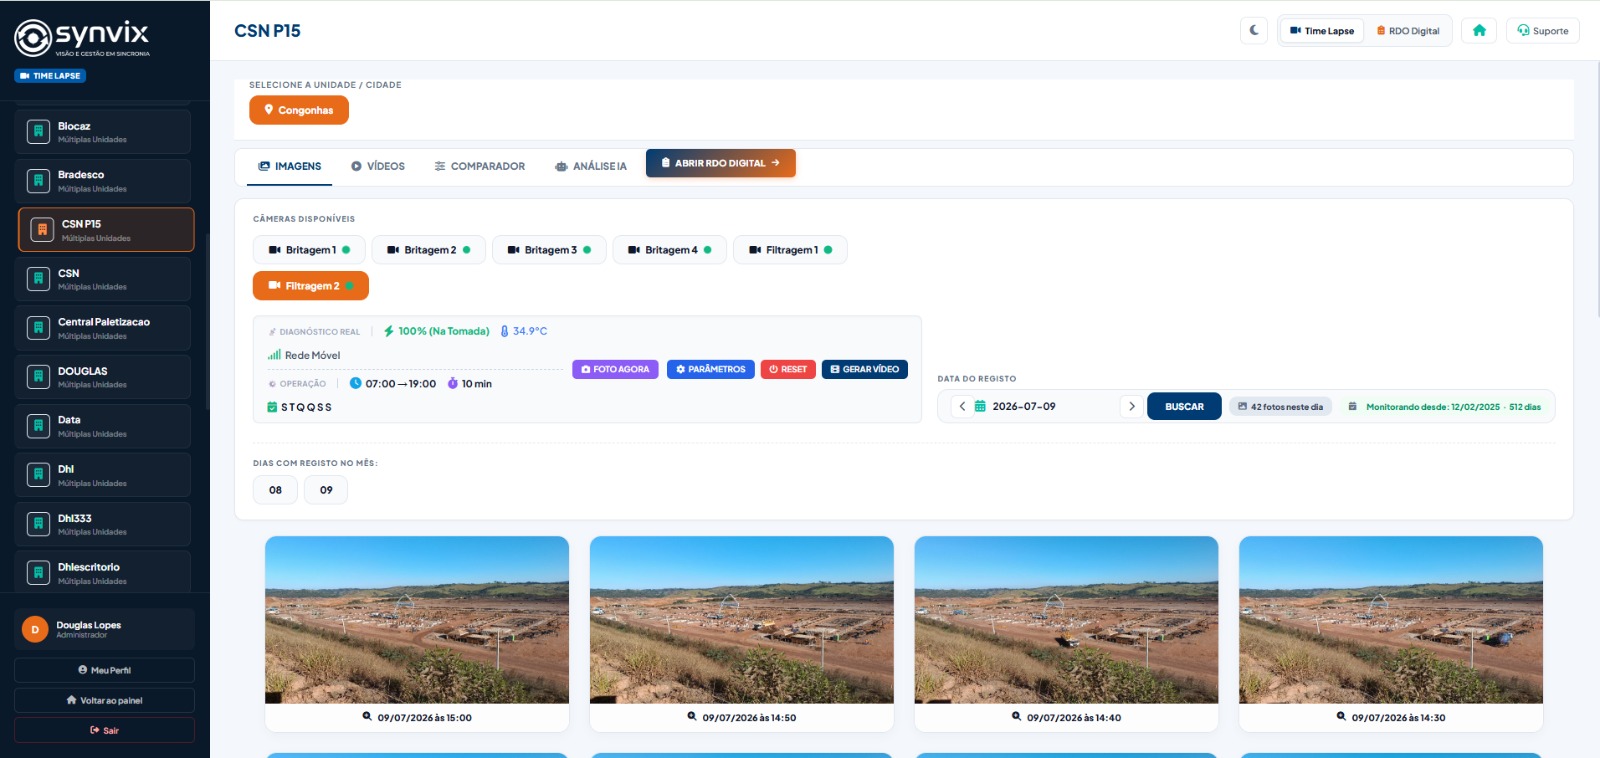Image resolution: width=1600 pixels, height=758 pixels.
Task: Switch to RDO Digital mode
Action: [x=1408, y=30]
